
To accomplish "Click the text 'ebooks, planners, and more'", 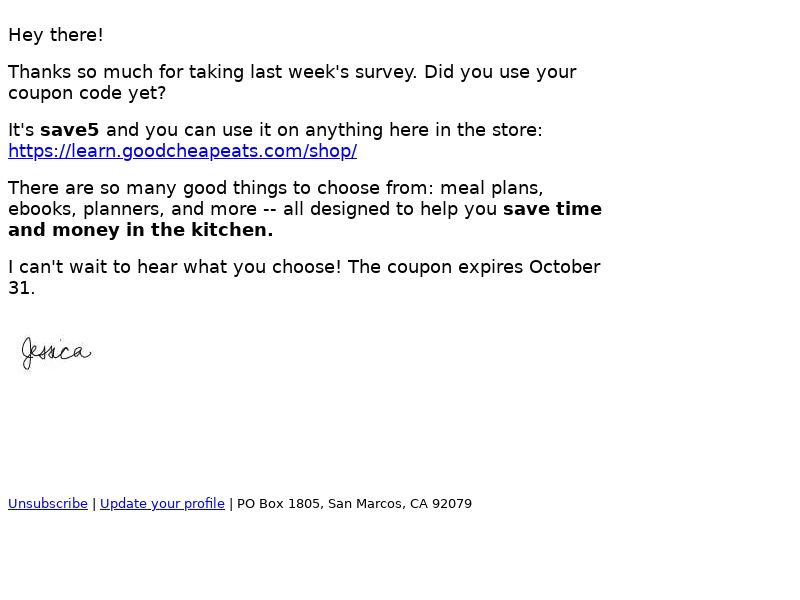I will coord(133,209).
